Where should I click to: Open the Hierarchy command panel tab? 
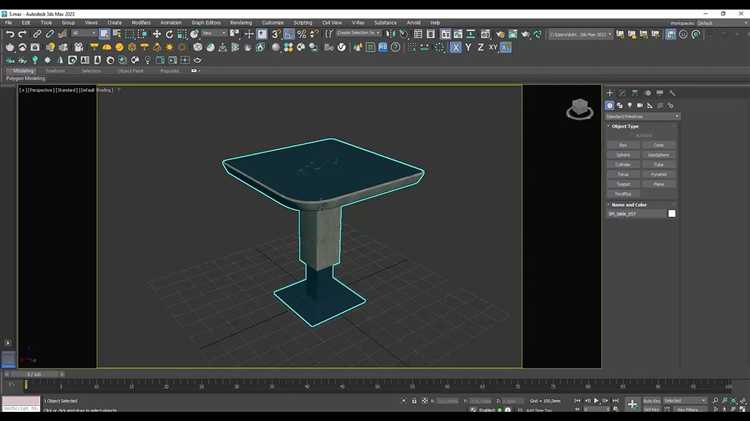(635, 93)
